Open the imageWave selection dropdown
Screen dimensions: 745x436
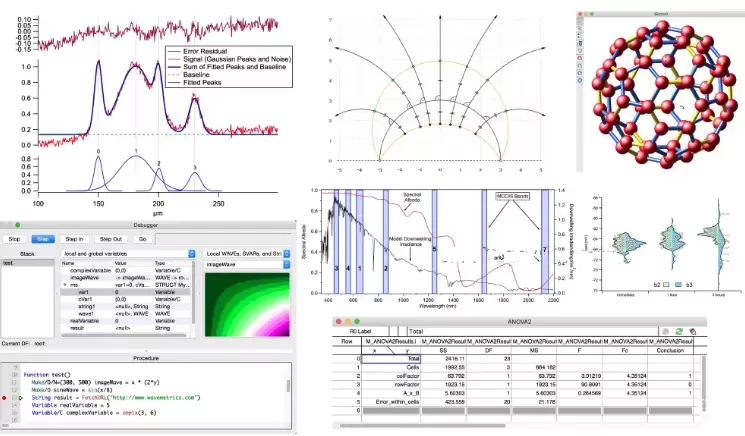247,265
